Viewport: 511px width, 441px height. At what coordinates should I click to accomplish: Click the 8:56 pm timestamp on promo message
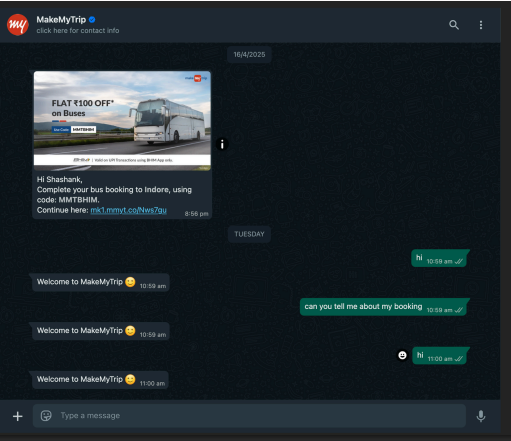197,214
